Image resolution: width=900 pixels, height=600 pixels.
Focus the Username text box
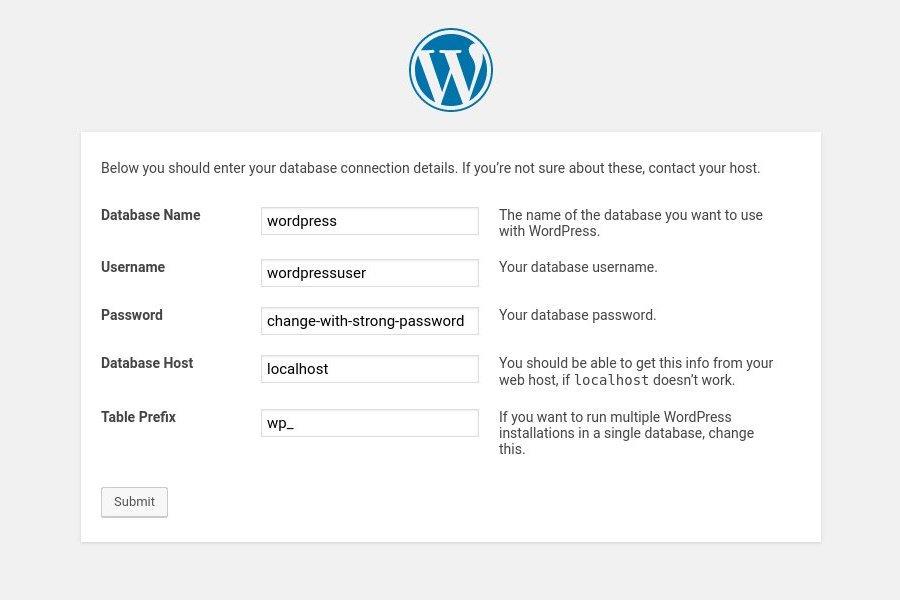369,273
